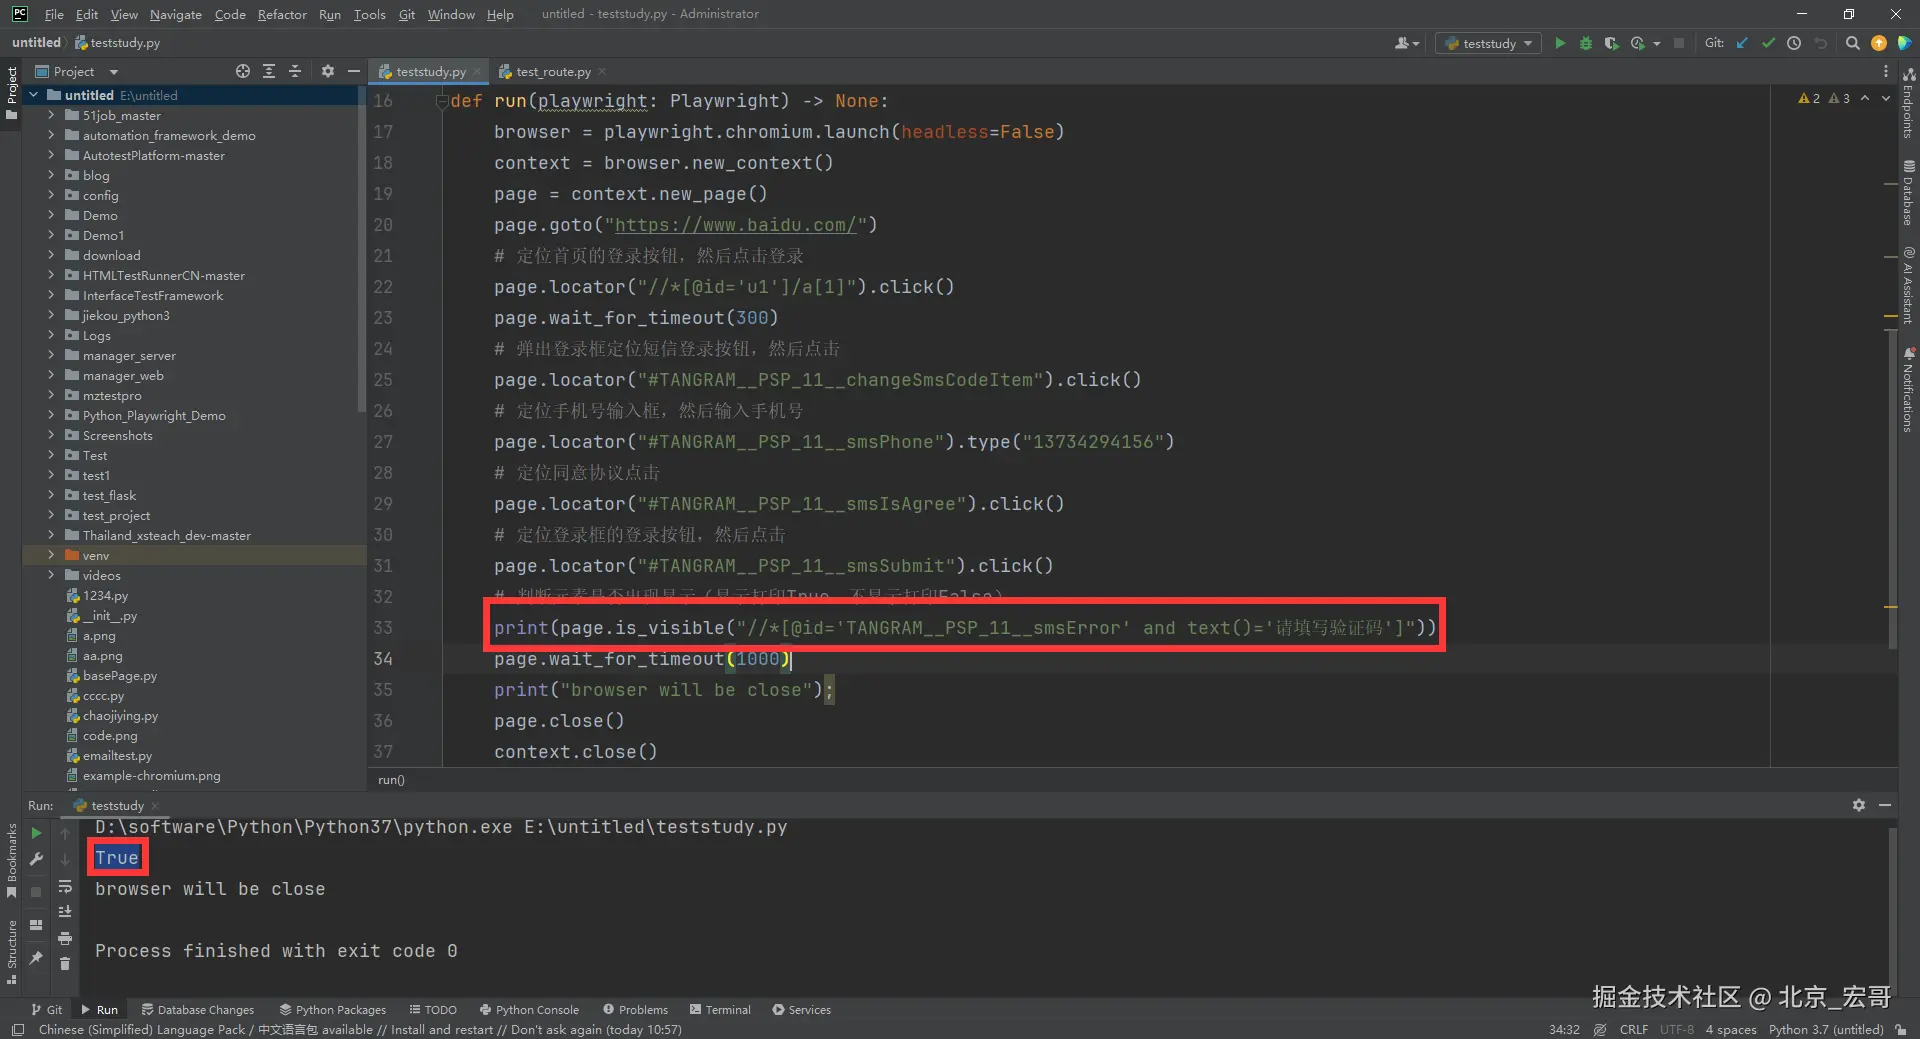Open the Python Packages tool window
This screenshot has width=1920, height=1039.
coord(332,1010)
